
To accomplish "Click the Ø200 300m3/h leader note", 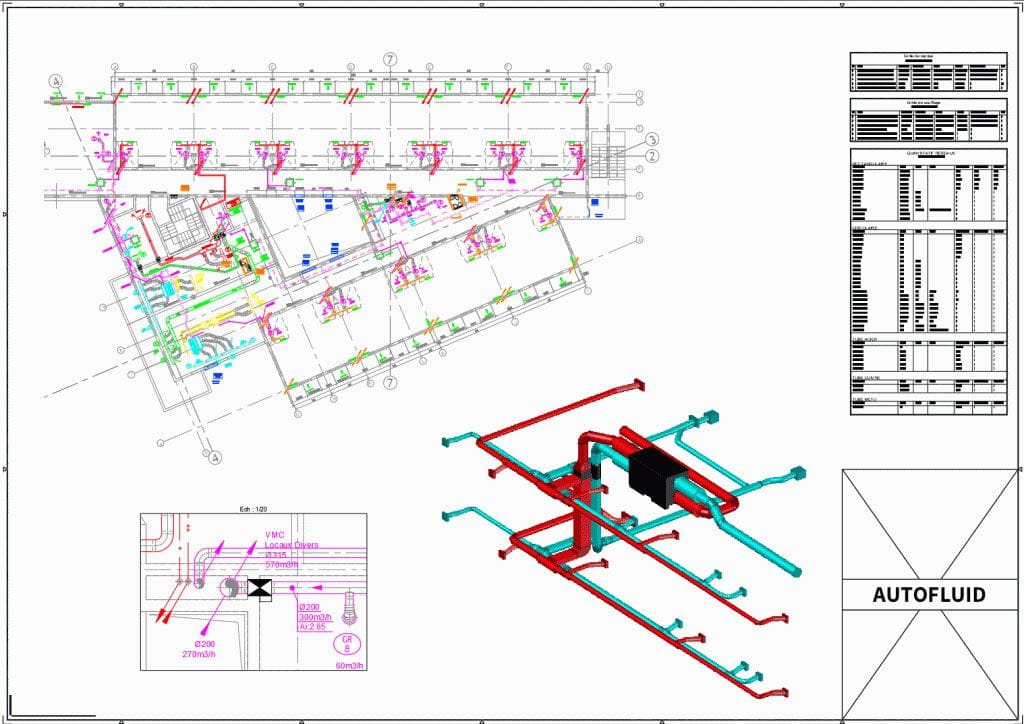I will tap(314, 614).
